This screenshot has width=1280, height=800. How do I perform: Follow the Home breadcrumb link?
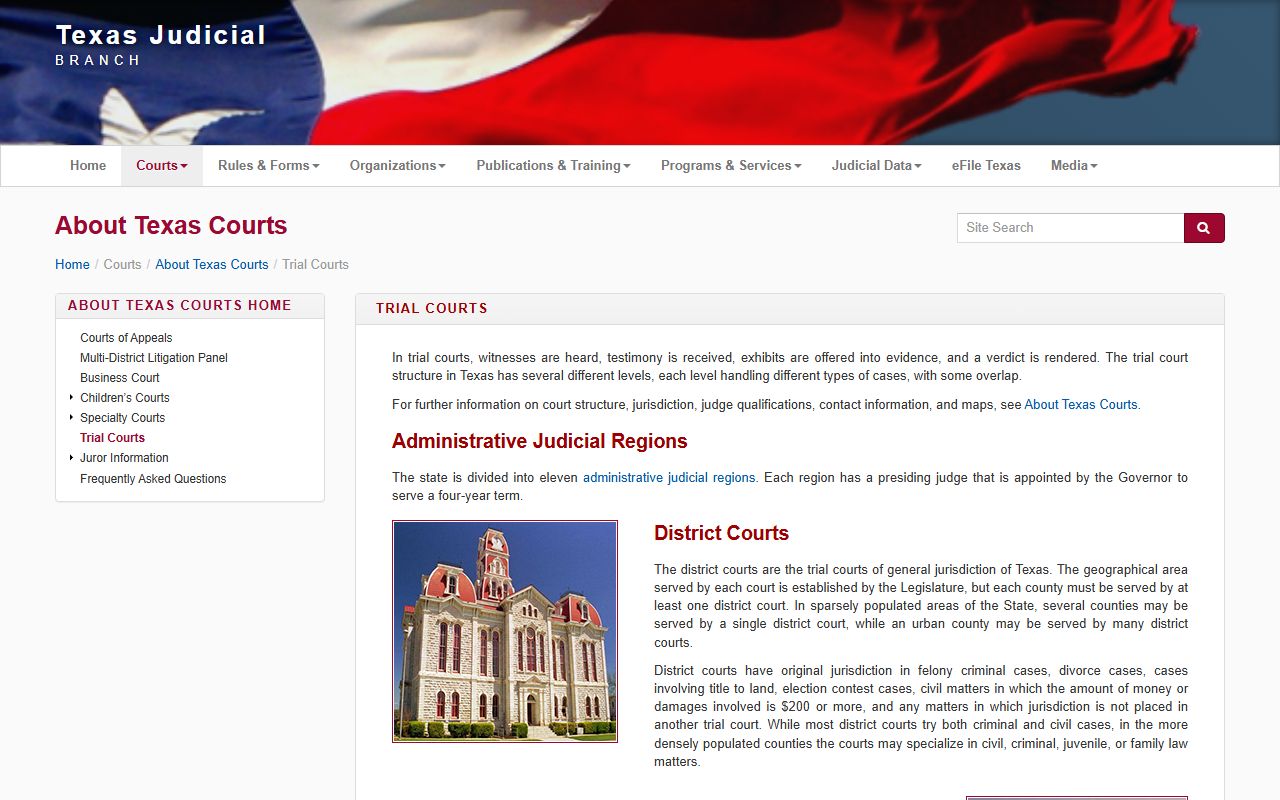[x=72, y=265]
